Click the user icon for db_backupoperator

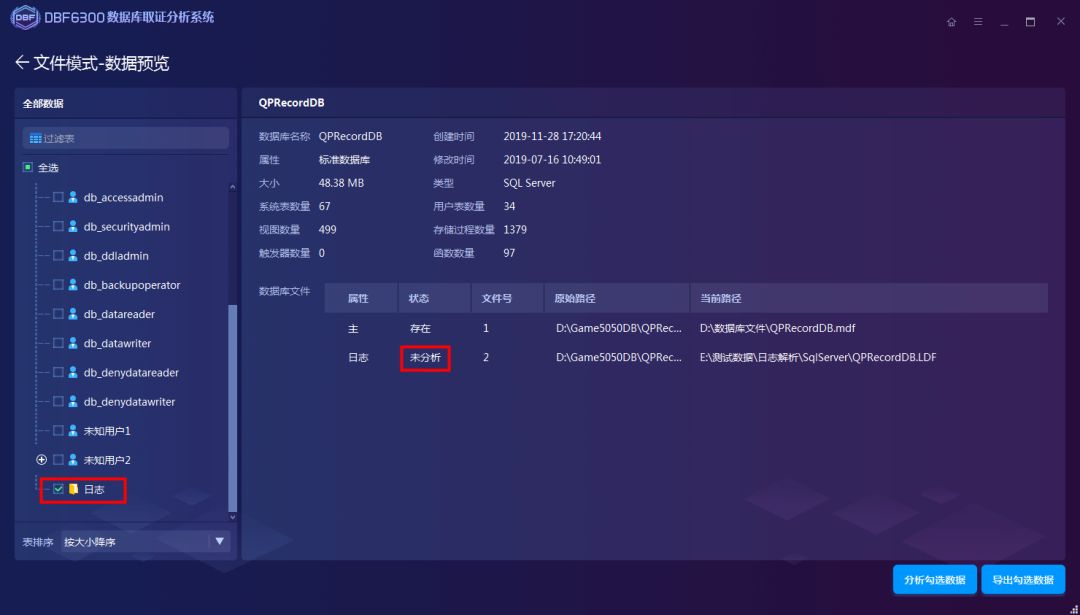point(73,285)
